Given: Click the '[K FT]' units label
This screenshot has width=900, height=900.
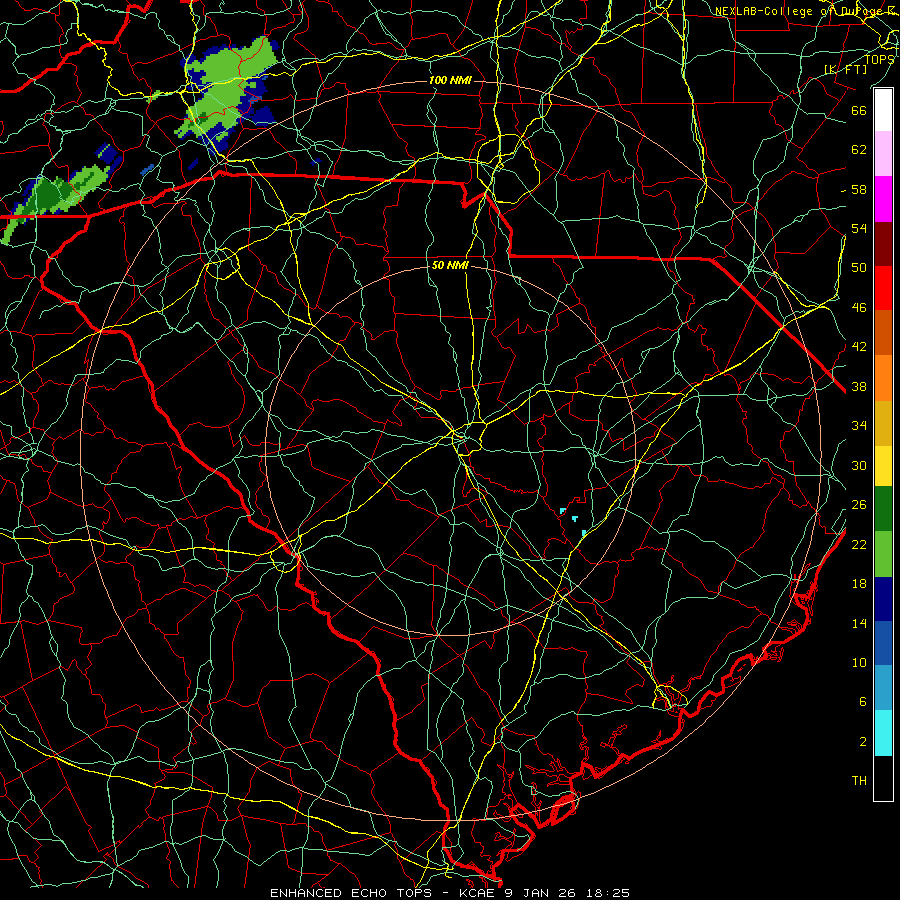Looking at the screenshot, I should click(845, 69).
